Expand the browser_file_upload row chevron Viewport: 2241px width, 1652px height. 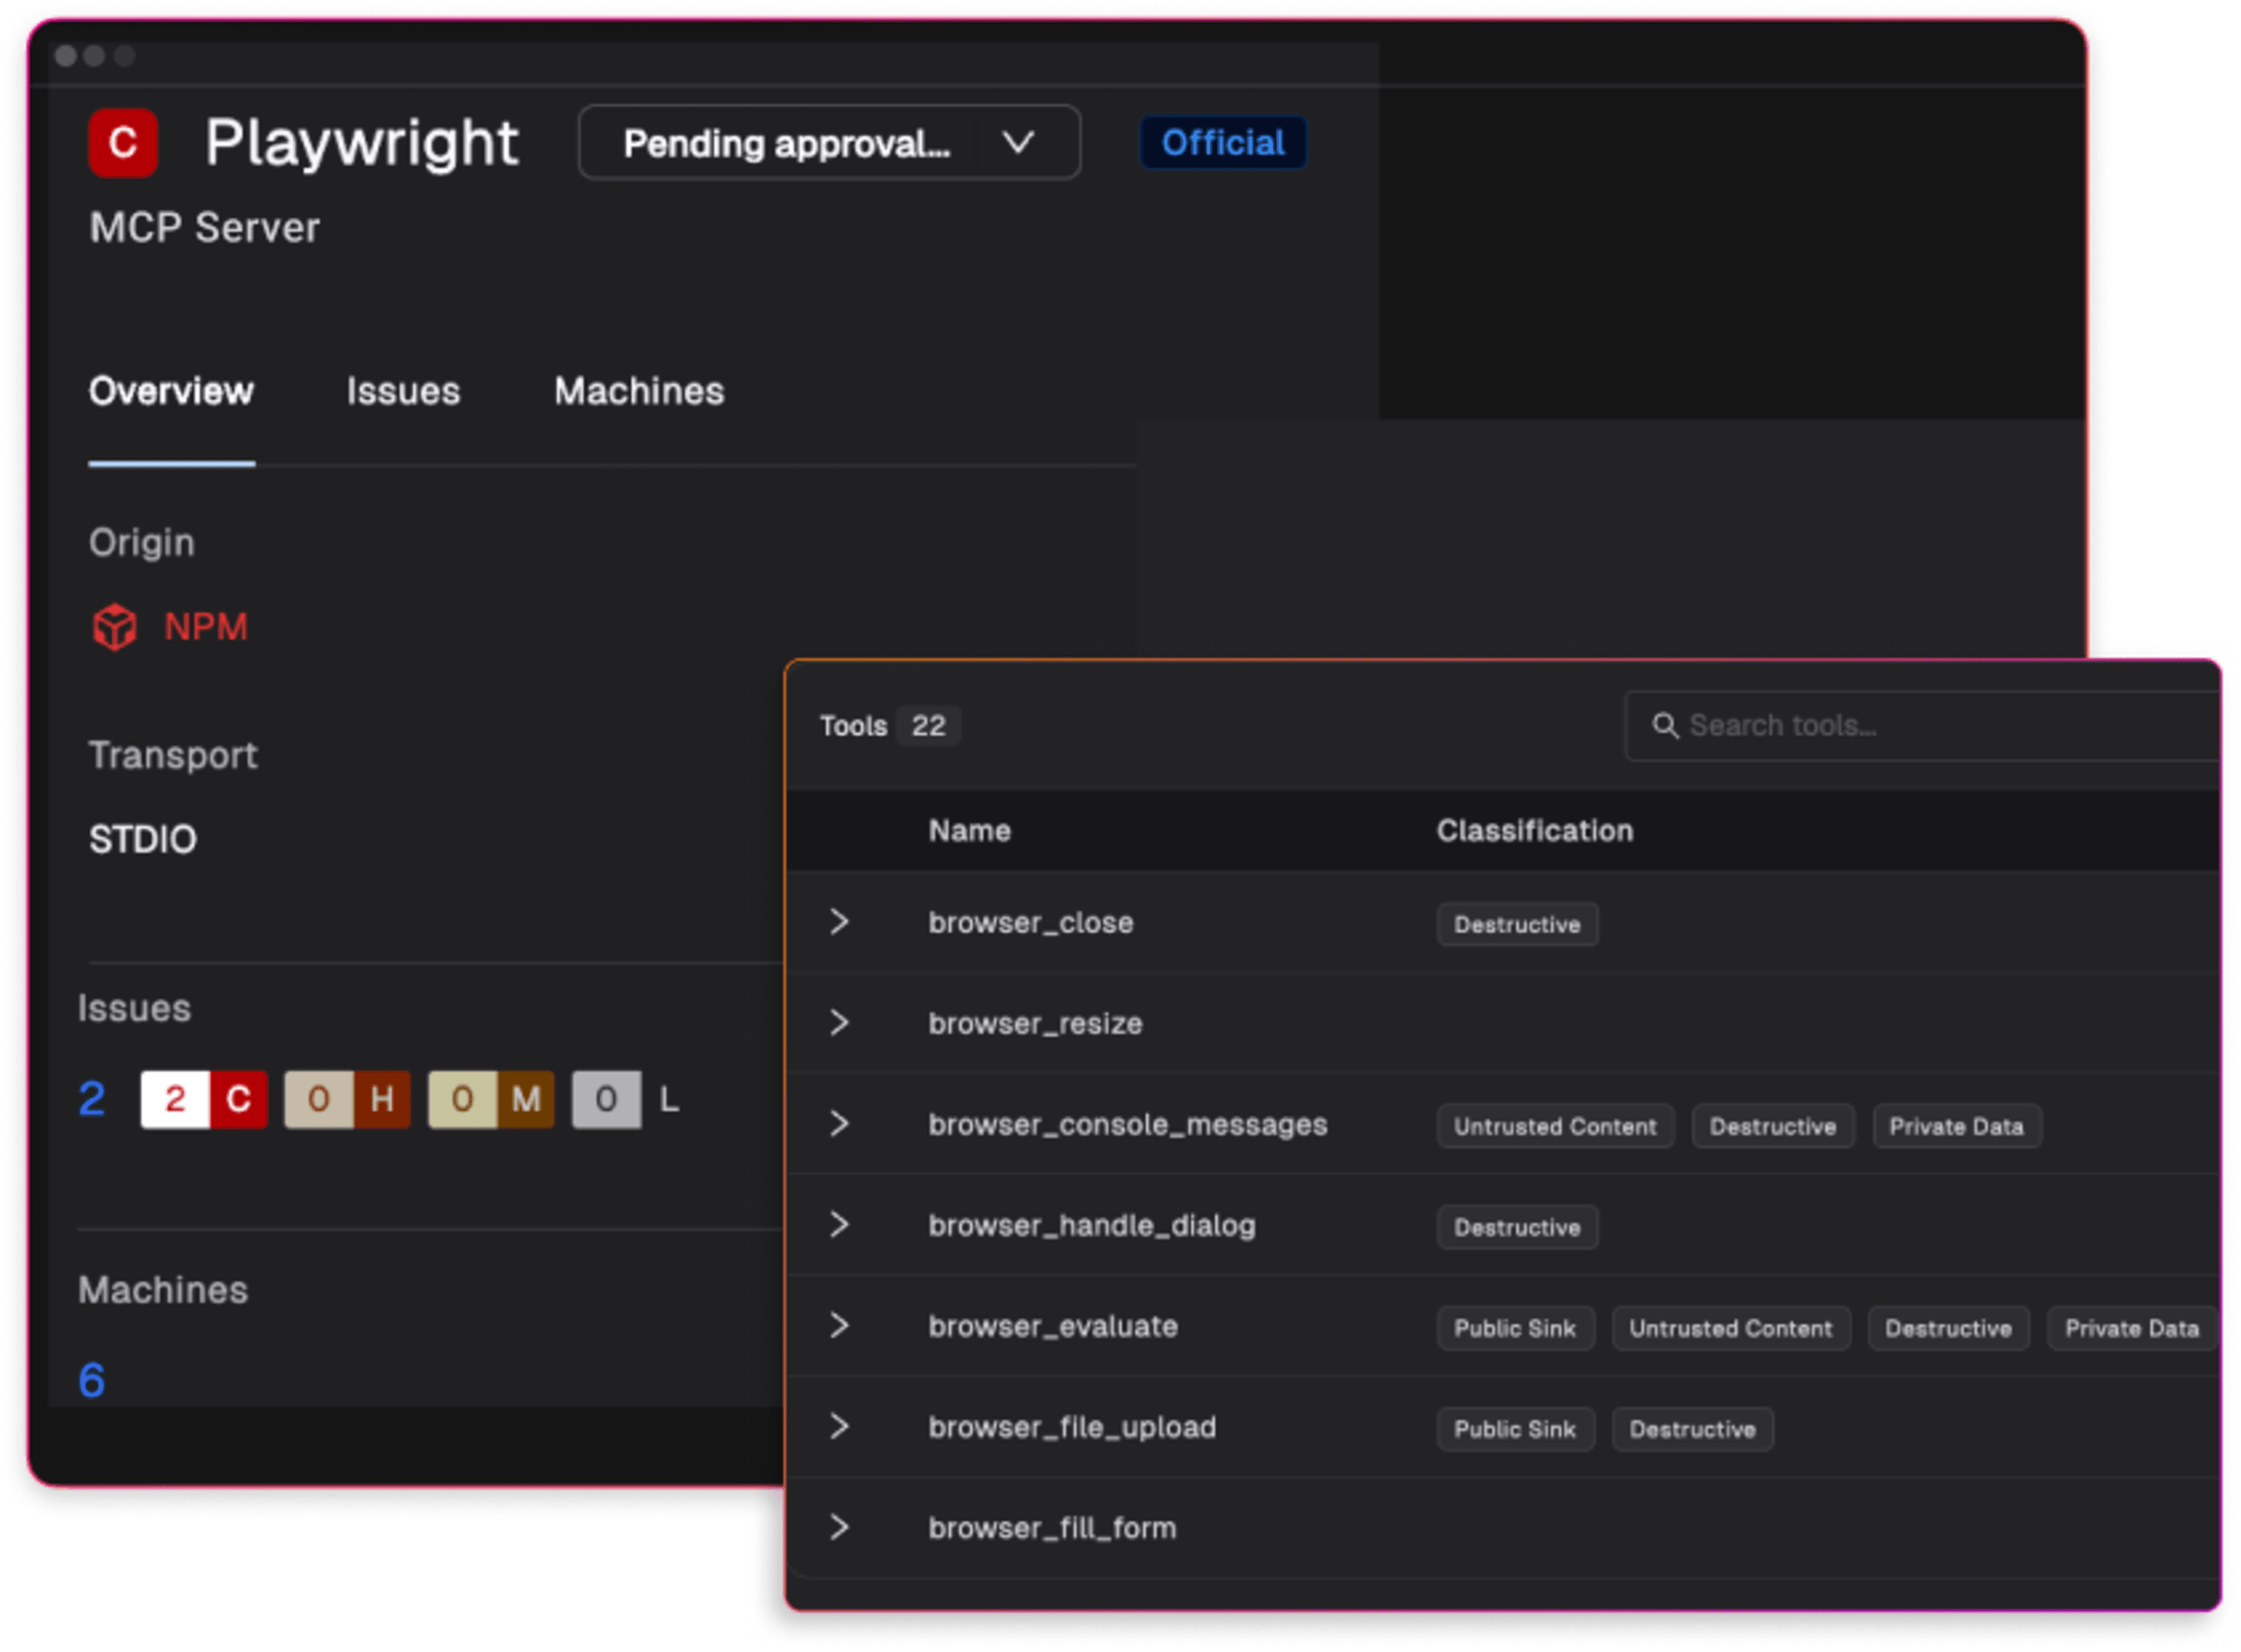click(839, 1427)
